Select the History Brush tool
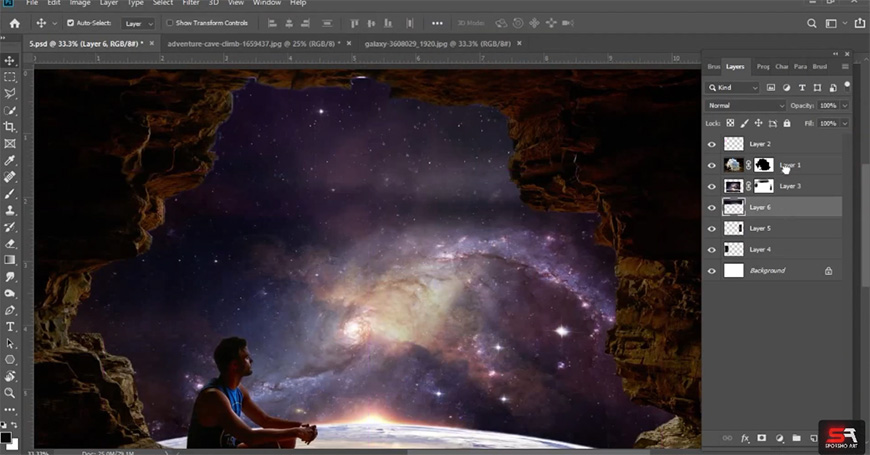870x455 pixels. [x=9, y=226]
